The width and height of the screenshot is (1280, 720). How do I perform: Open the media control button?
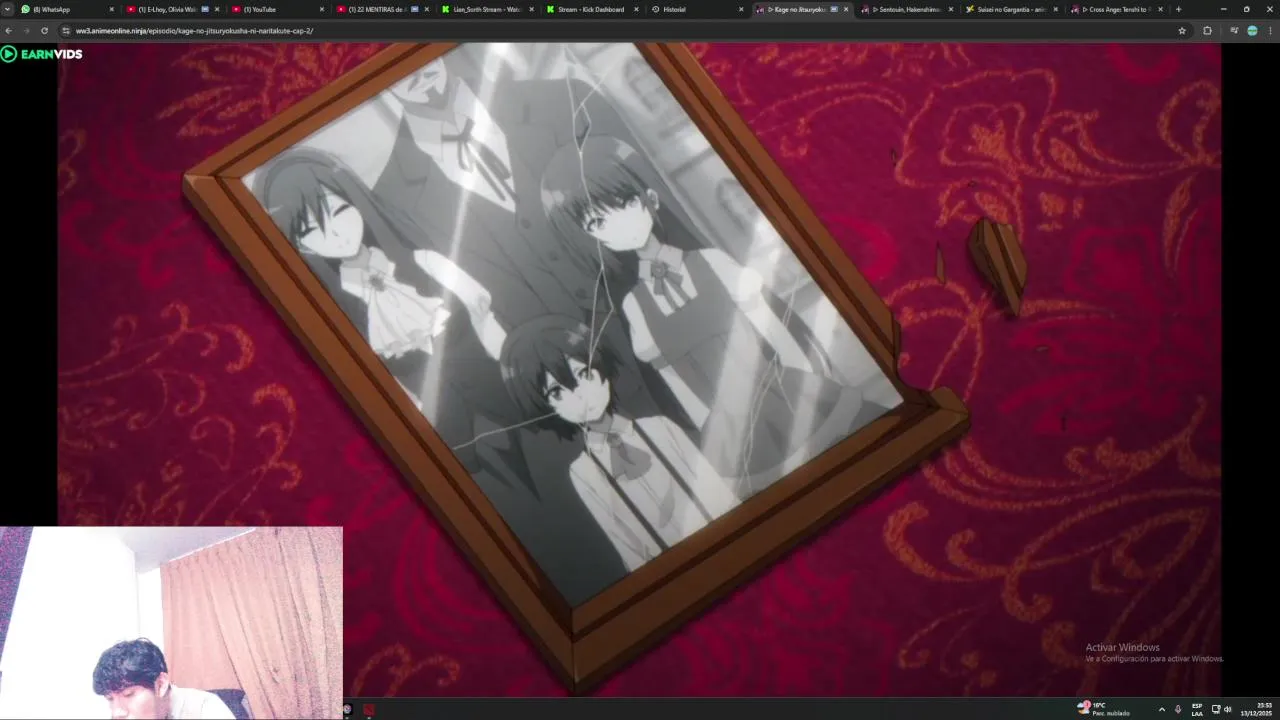pyautogui.click(x=1234, y=31)
